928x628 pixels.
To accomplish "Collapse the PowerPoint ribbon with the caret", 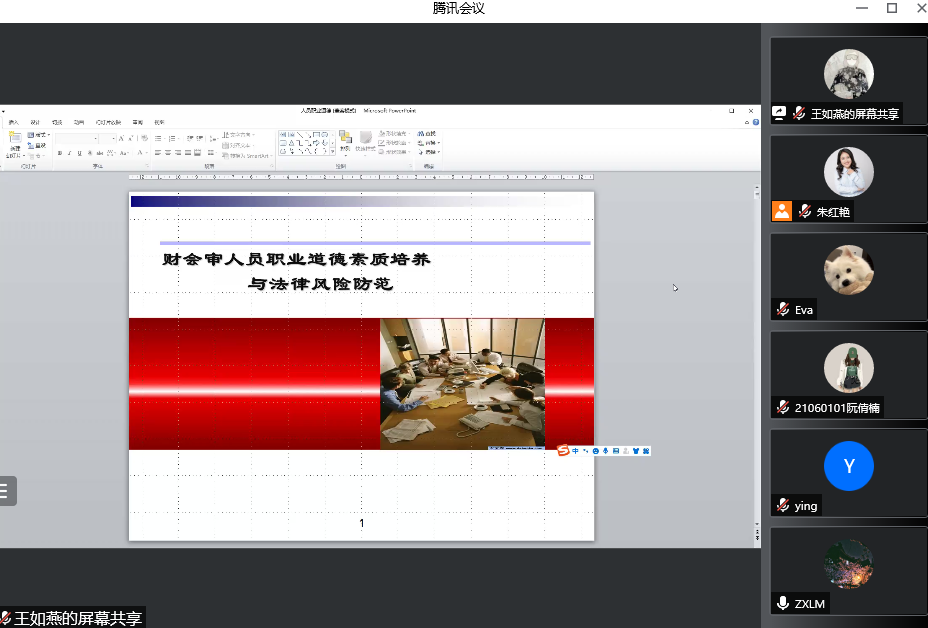I will point(748,122).
